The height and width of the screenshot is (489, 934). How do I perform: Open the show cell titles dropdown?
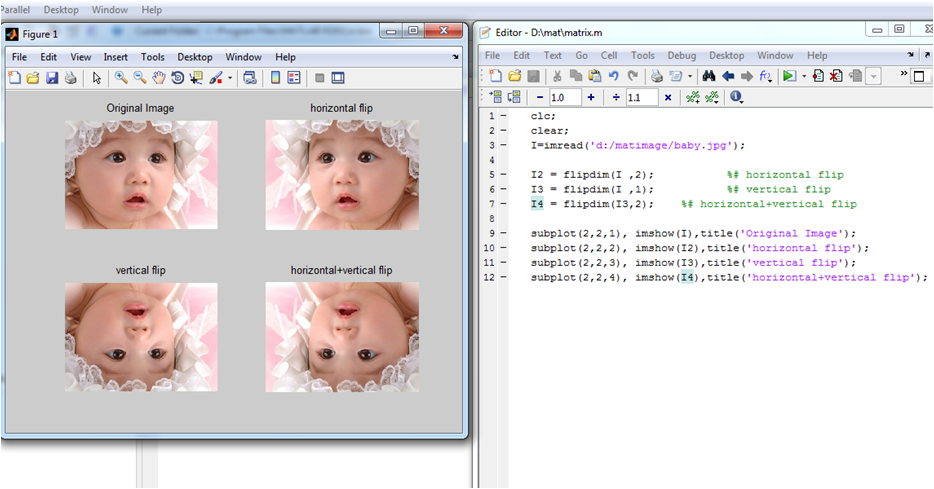[712, 97]
